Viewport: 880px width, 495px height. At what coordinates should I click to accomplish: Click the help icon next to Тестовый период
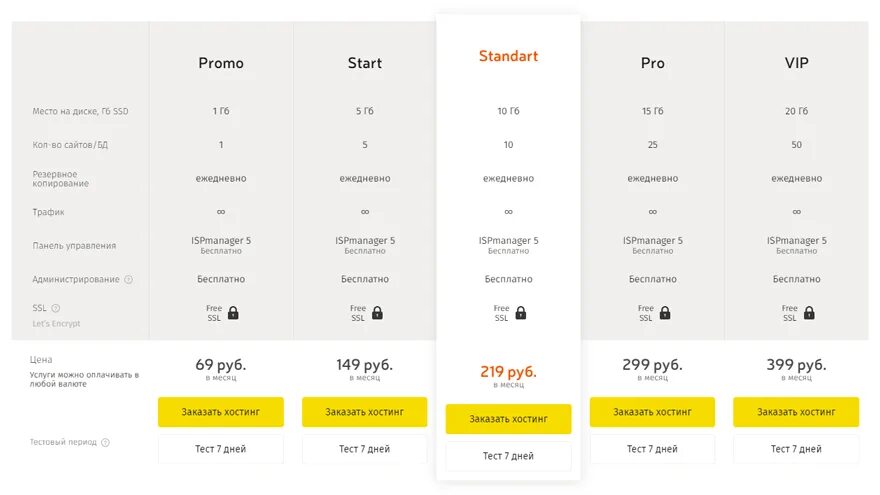click(105, 442)
